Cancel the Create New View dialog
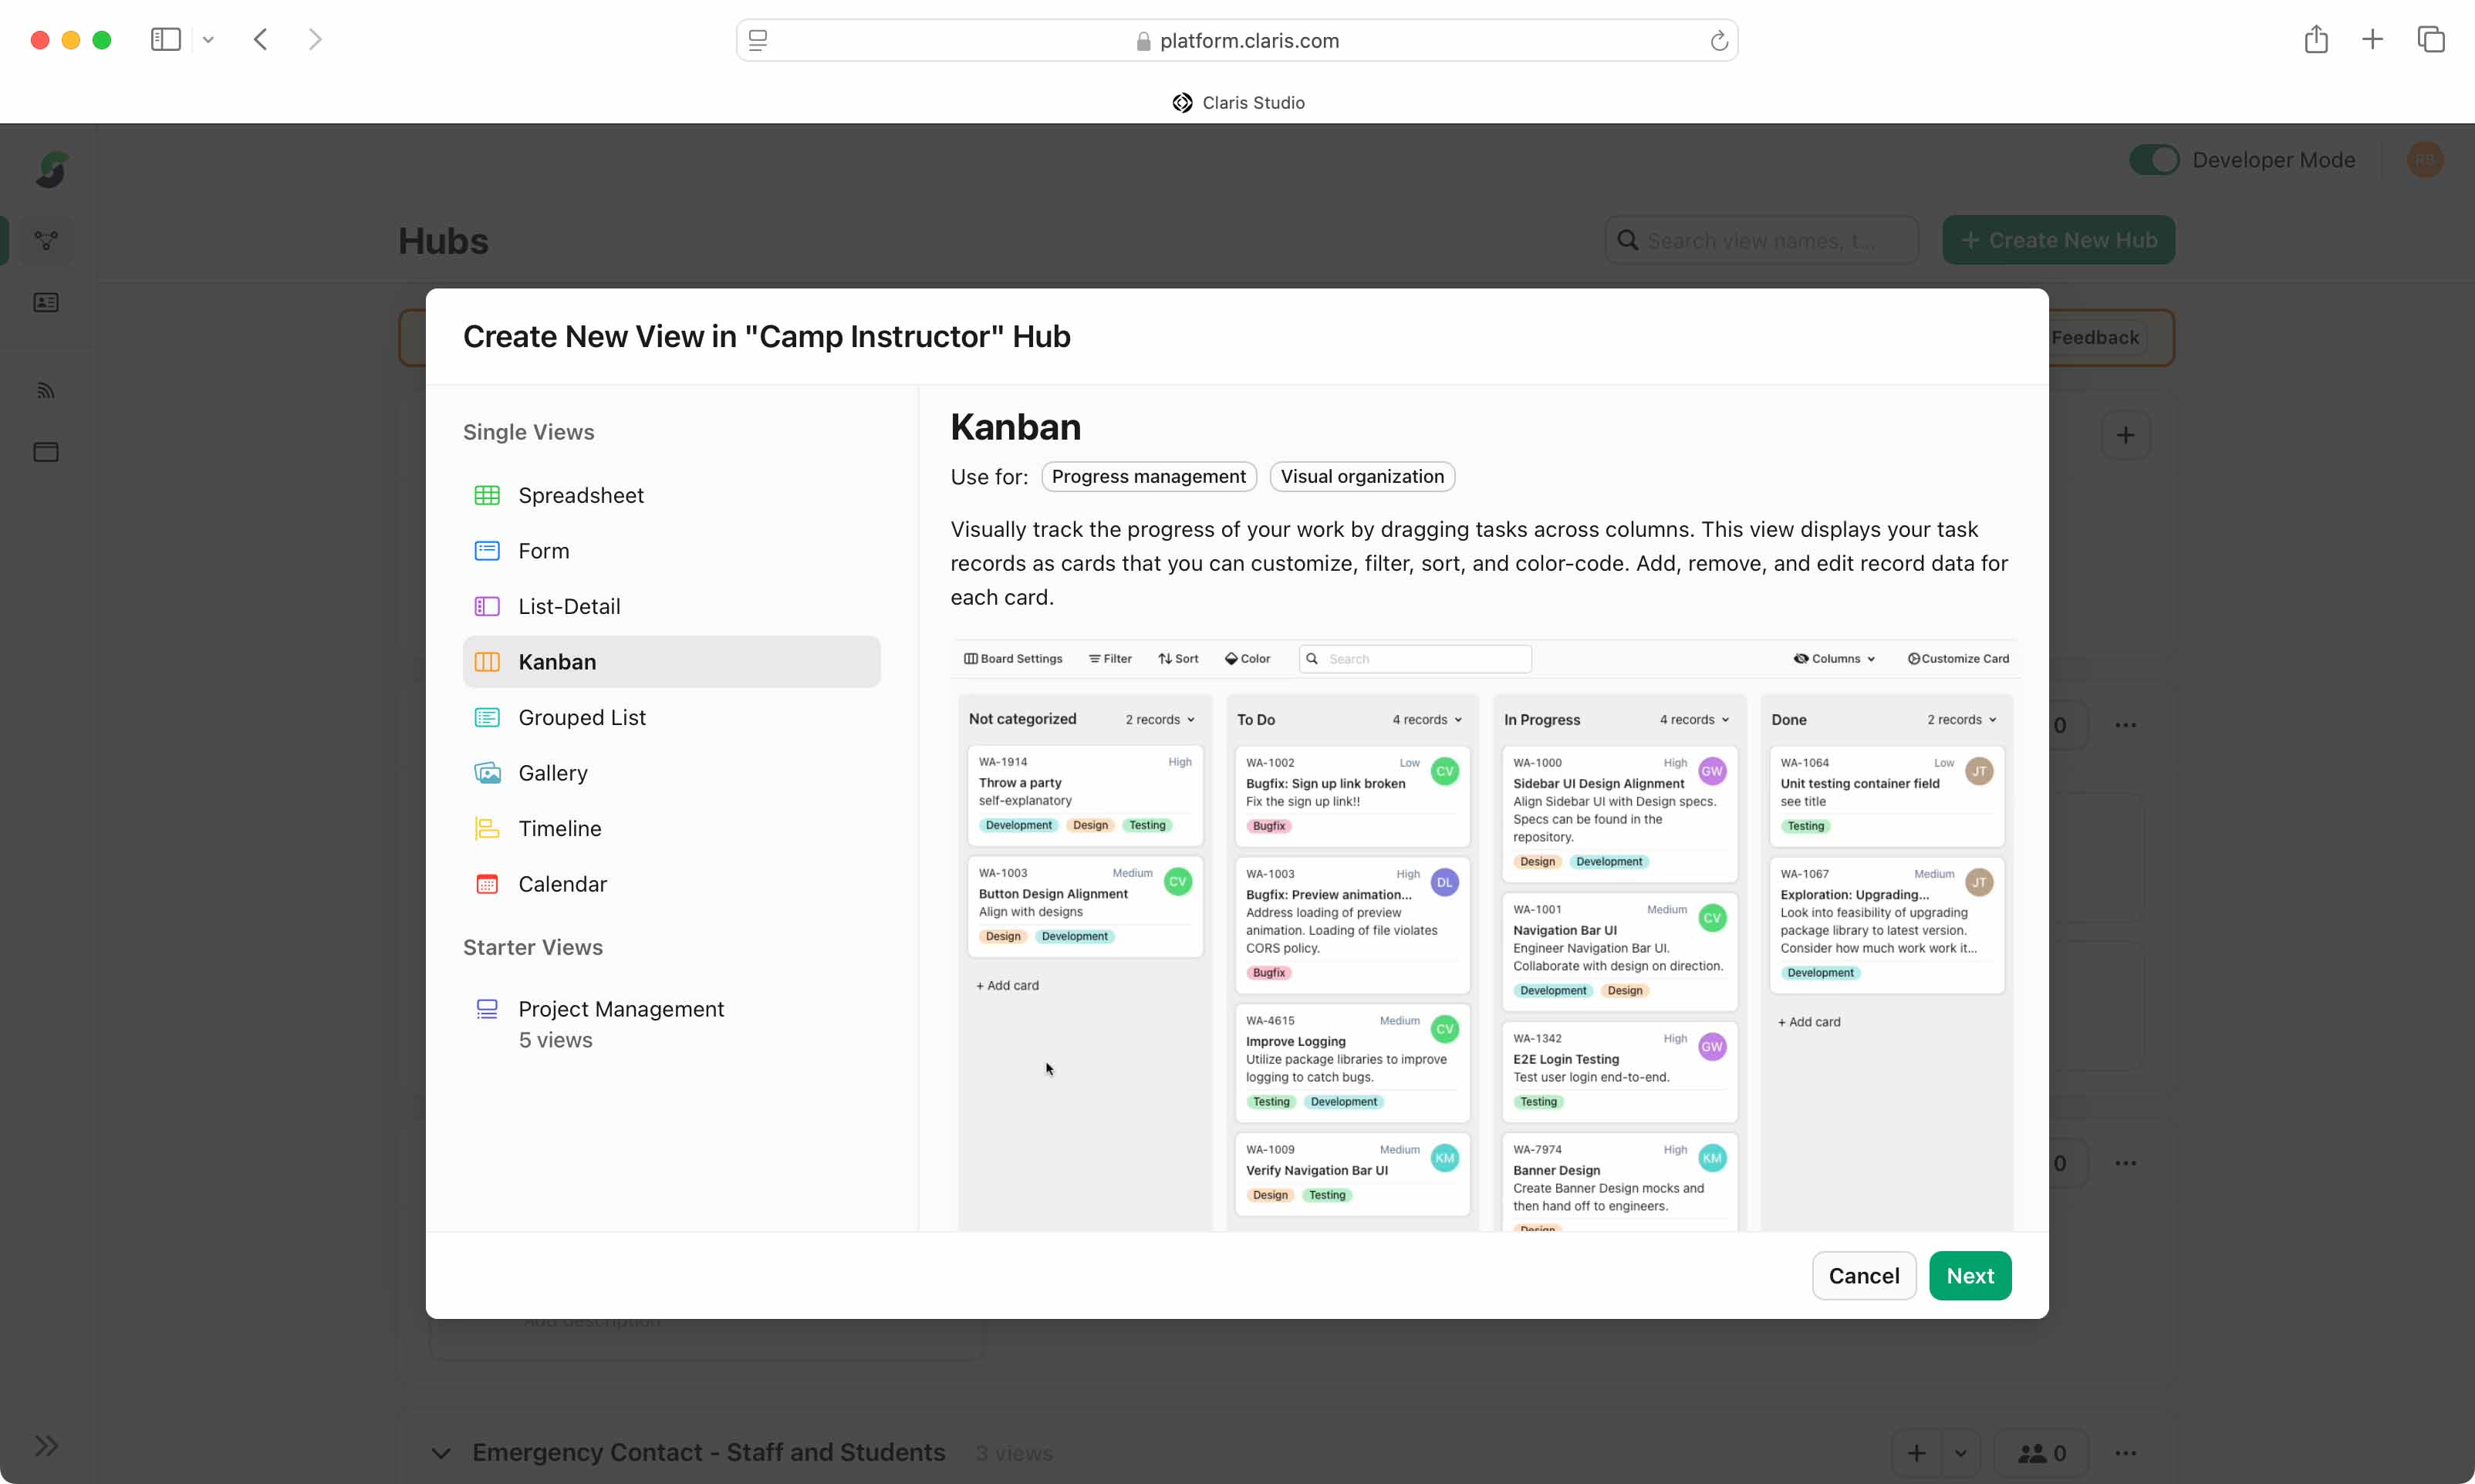Screen dimensions: 2475x1484 pos(1863,1275)
